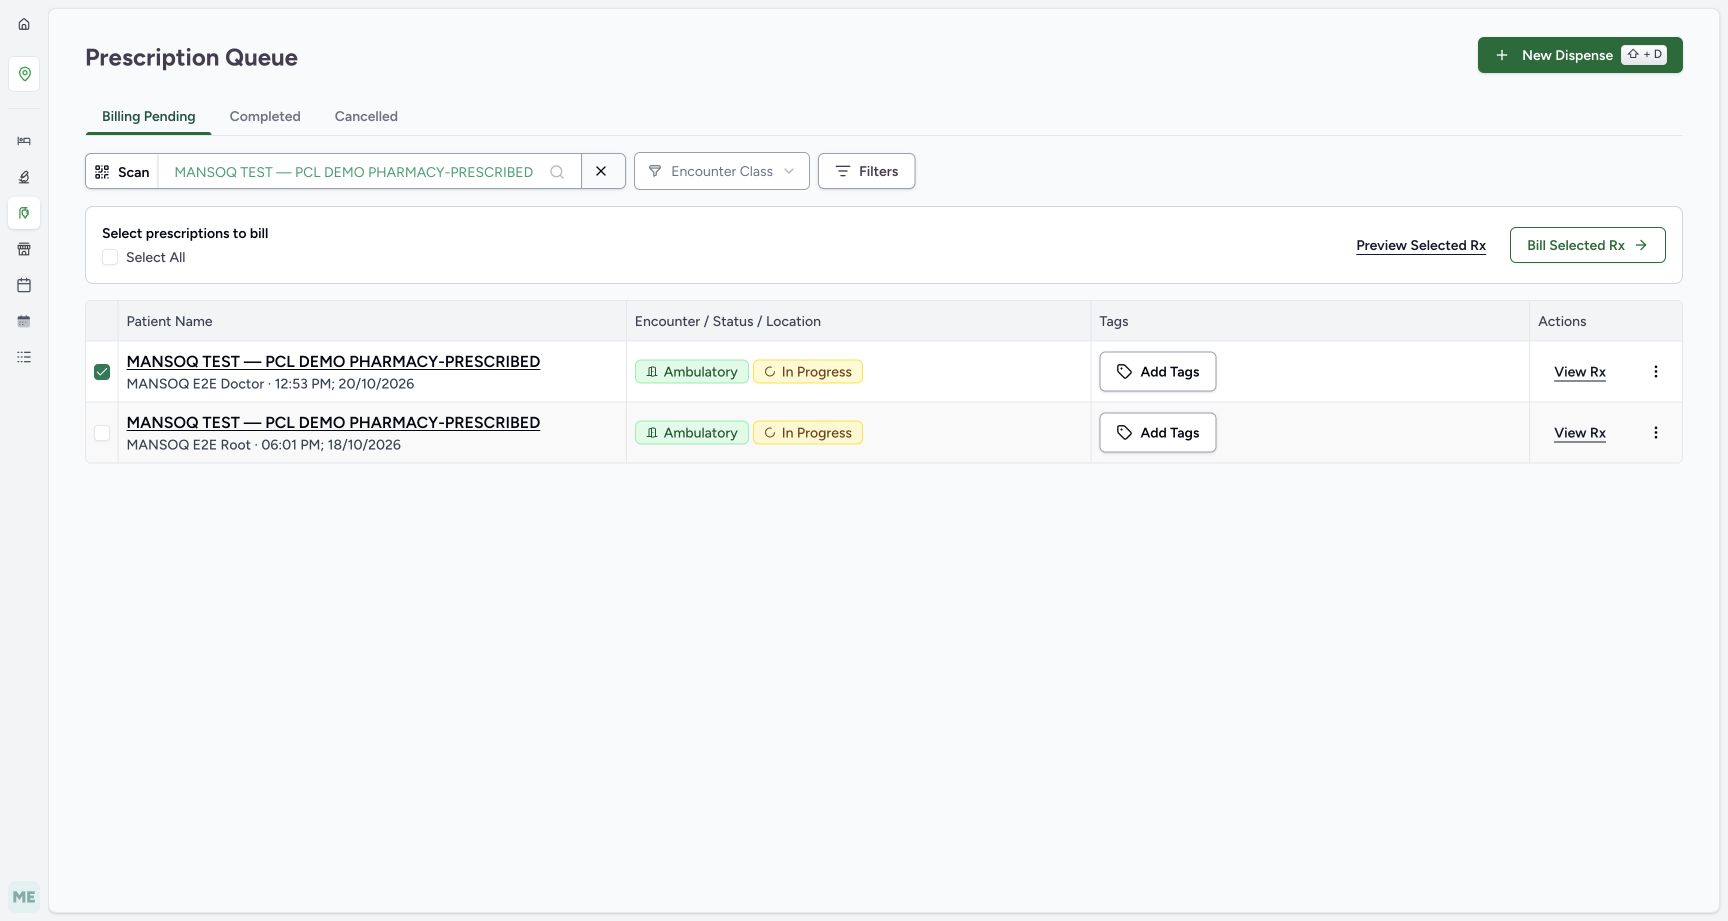Open the microscope lab sidebar icon
Screen dimensions: 1728x921
(24, 177)
